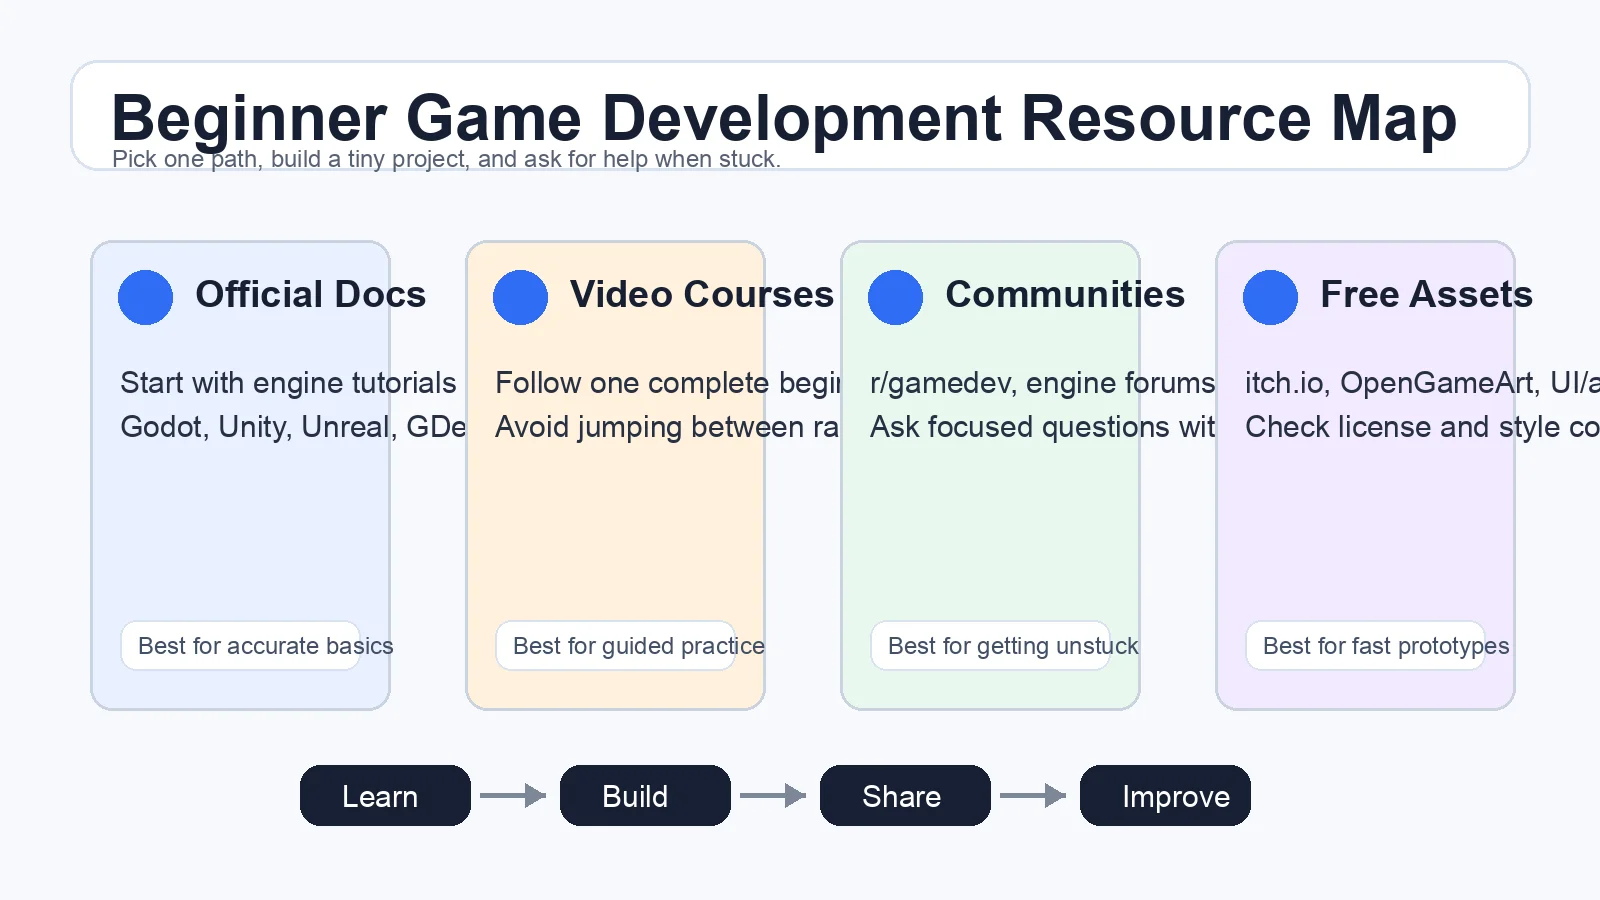Click 'Follow one complete' course text
The image size is (1600, 900).
[x=668, y=383]
